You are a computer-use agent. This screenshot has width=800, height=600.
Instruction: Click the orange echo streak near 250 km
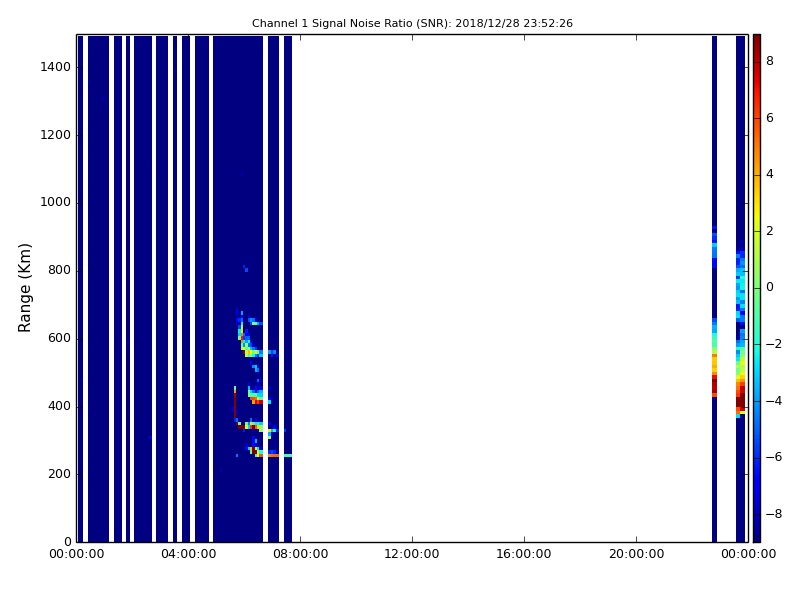272,455
